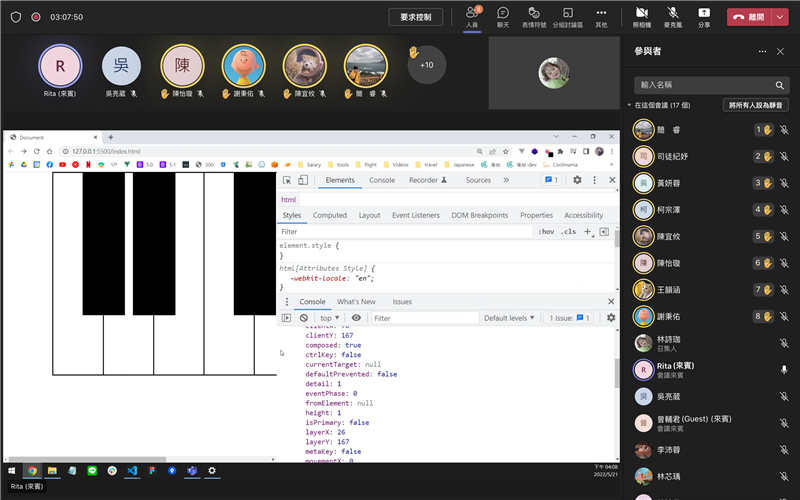800x500 pixels.
Task: Open 分組討論區 breakout rooms
Action: pyautogui.click(x=568, y=16)
